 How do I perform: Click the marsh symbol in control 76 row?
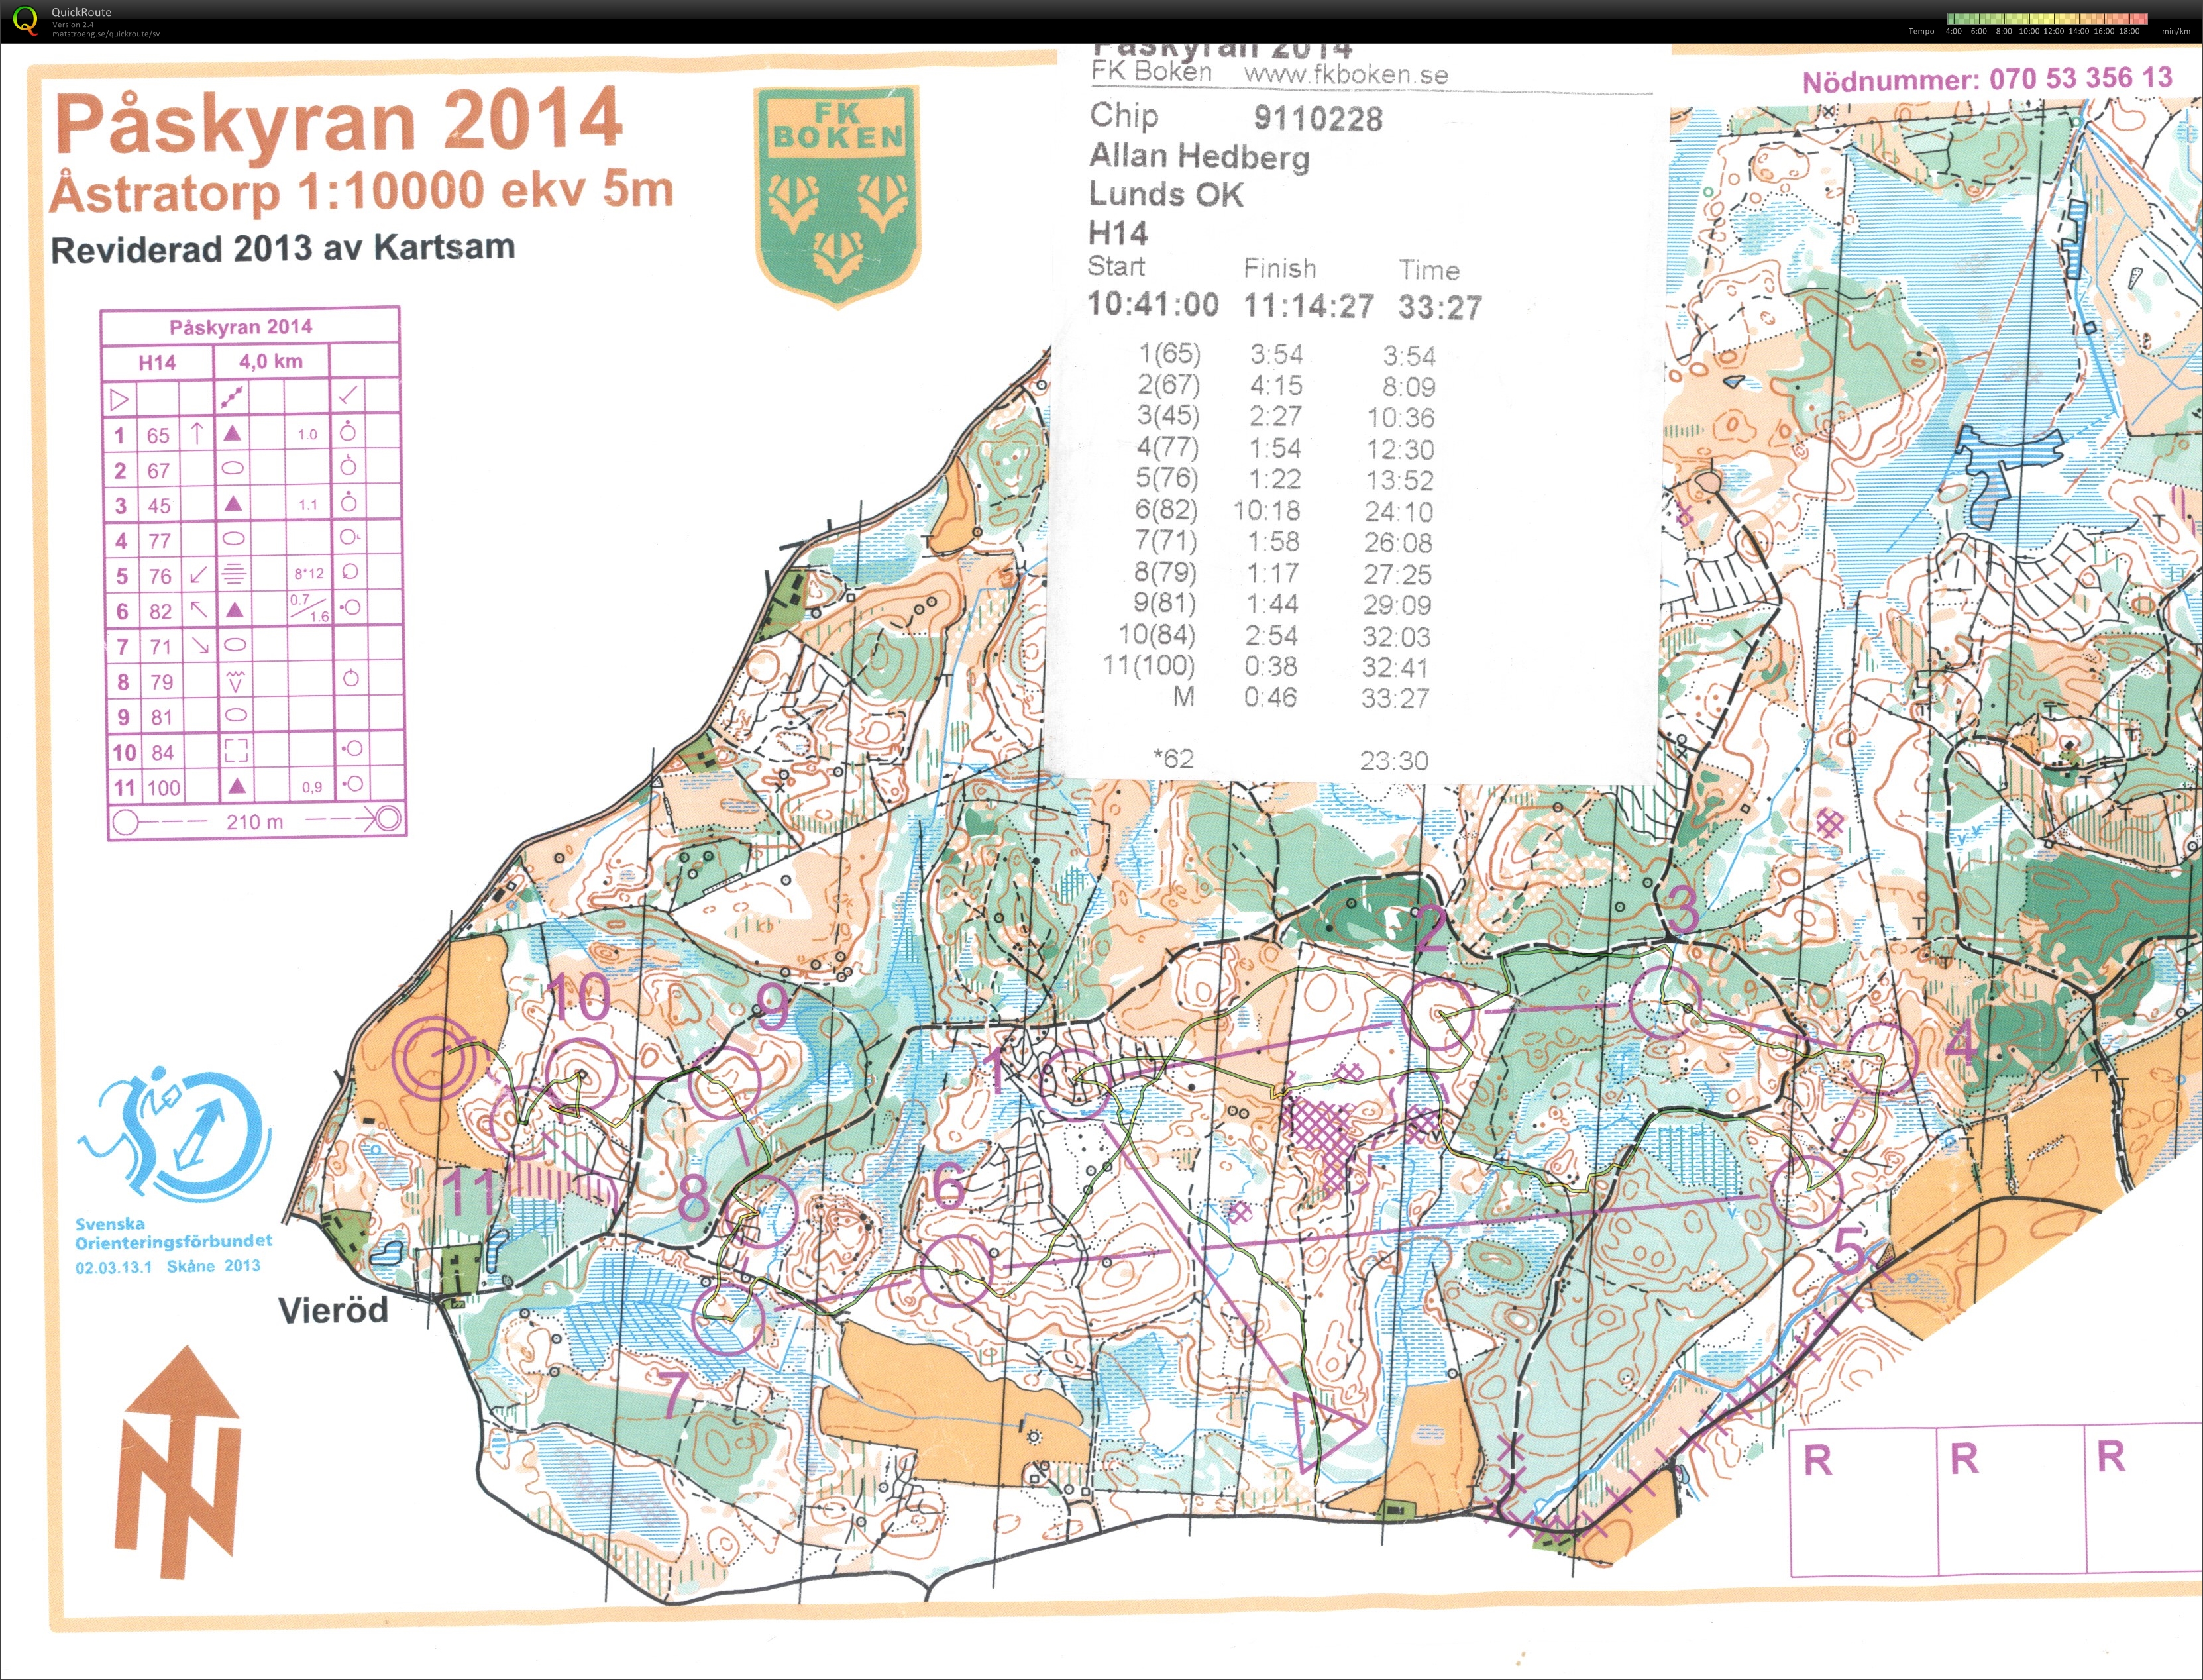233,574
